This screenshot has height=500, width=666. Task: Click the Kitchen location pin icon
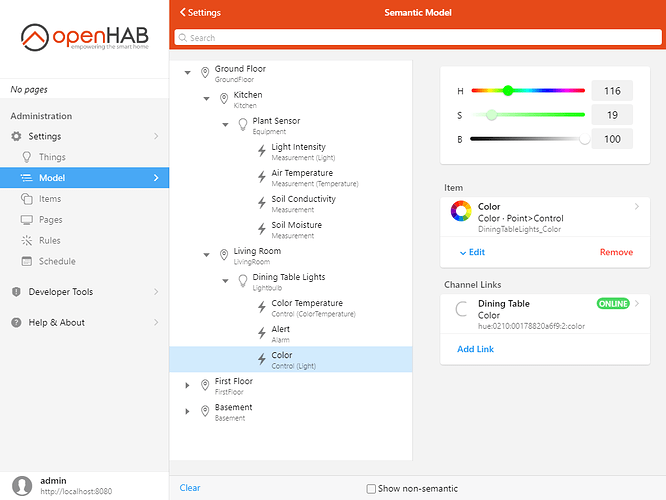click(x=223, y=99)
